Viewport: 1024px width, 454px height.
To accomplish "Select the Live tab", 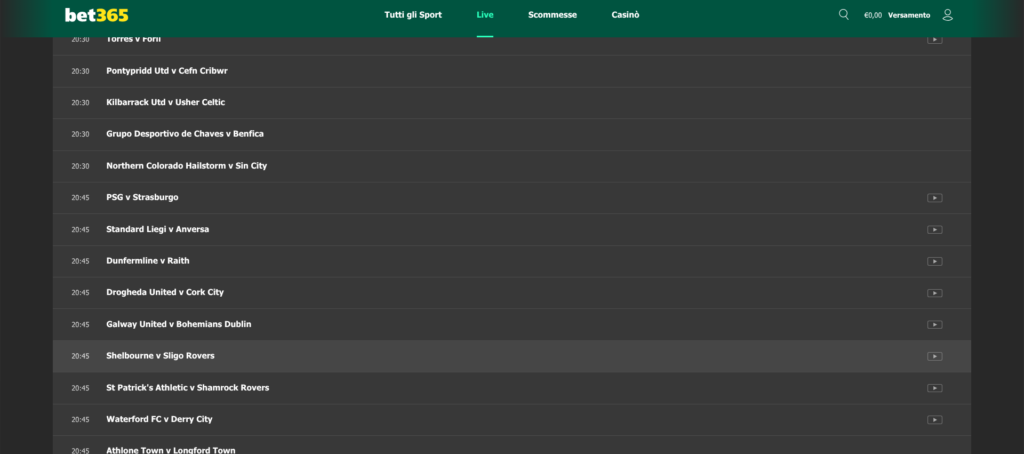I will [x=485, y=15].
